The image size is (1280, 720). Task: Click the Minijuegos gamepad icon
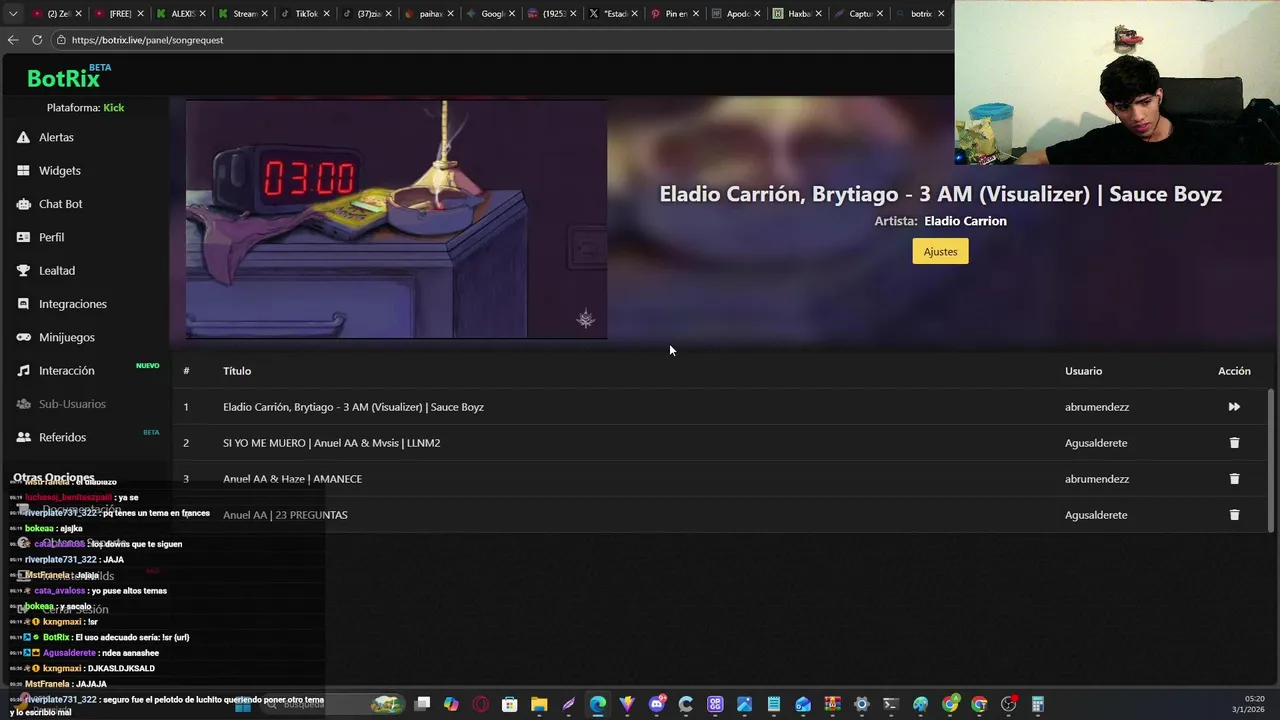tap(23, 337)
